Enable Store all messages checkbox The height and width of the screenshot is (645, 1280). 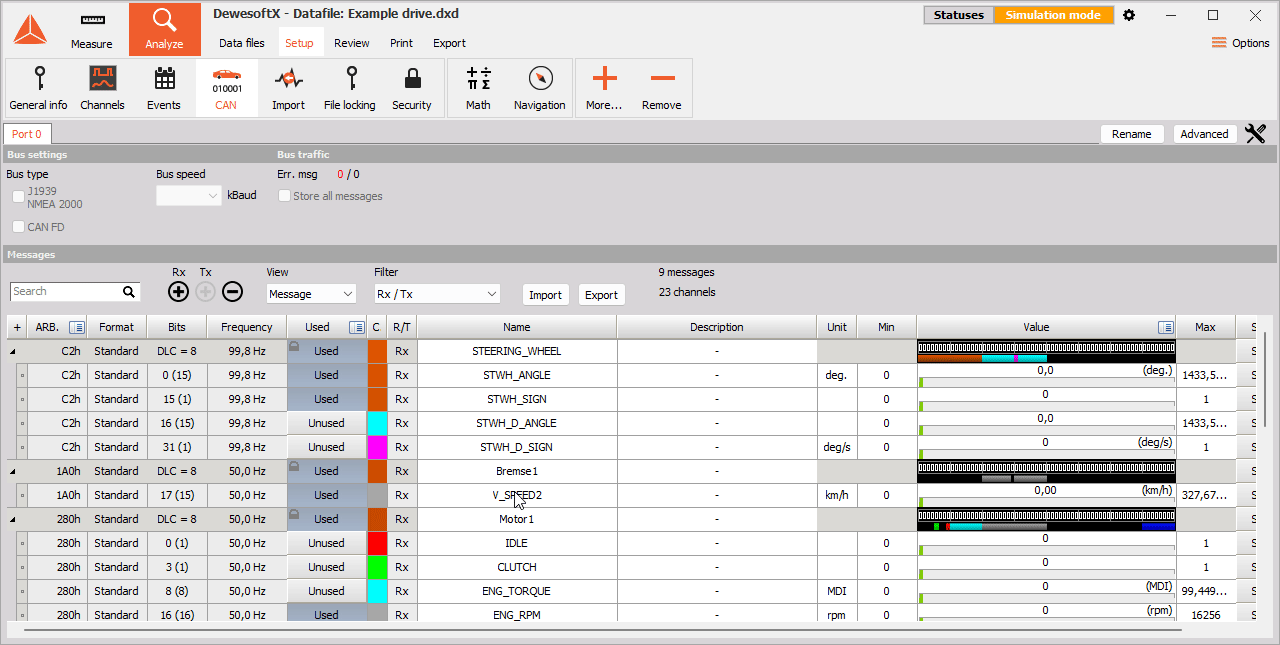[284, 196]
